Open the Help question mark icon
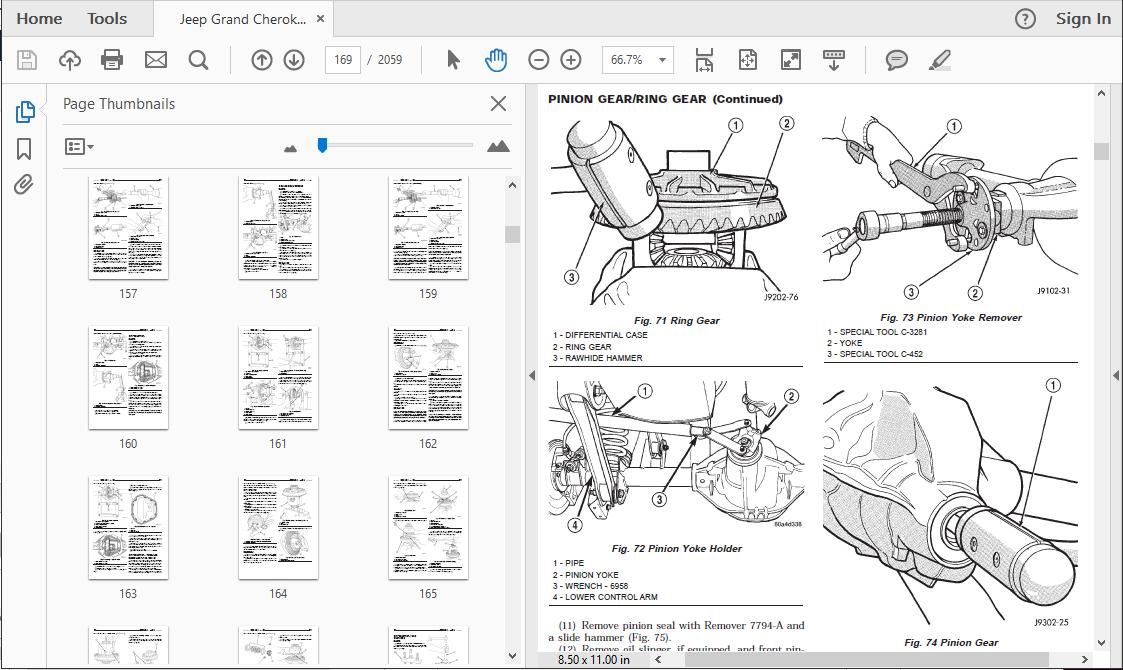 pyautogui.click(x=1026, y=19)
